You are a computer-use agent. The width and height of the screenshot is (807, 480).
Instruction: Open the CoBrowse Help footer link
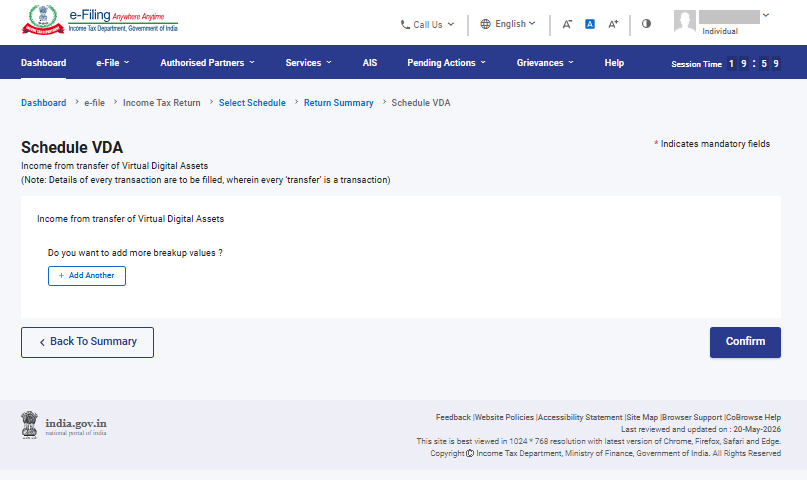pyautogui.click(x=753, y=417)
